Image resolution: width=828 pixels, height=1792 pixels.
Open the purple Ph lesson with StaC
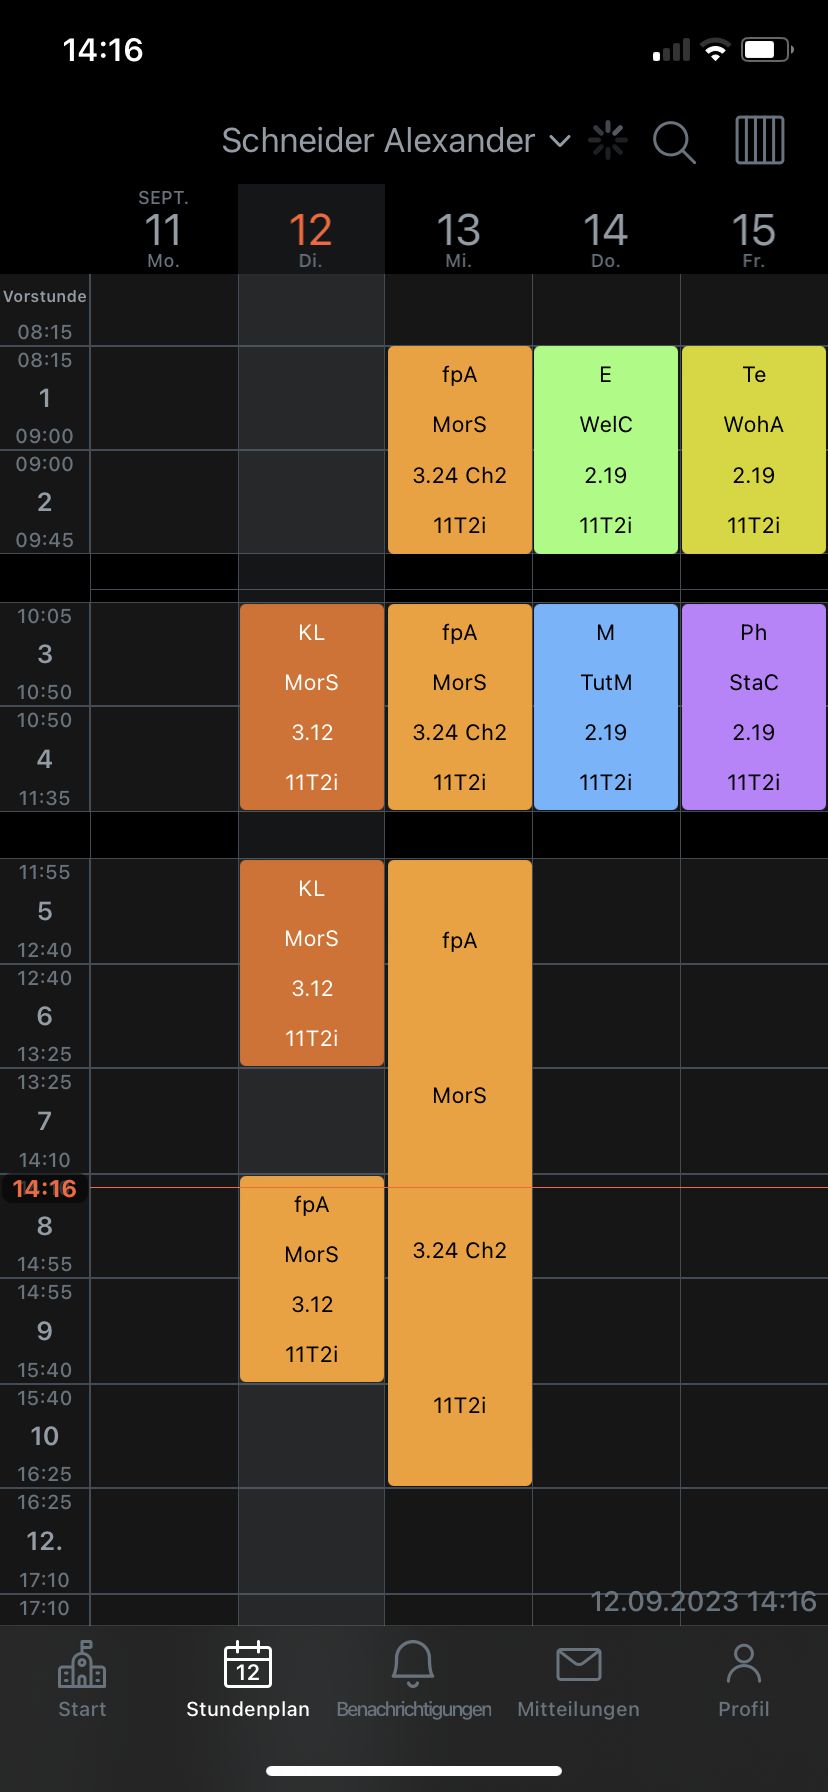753,706
